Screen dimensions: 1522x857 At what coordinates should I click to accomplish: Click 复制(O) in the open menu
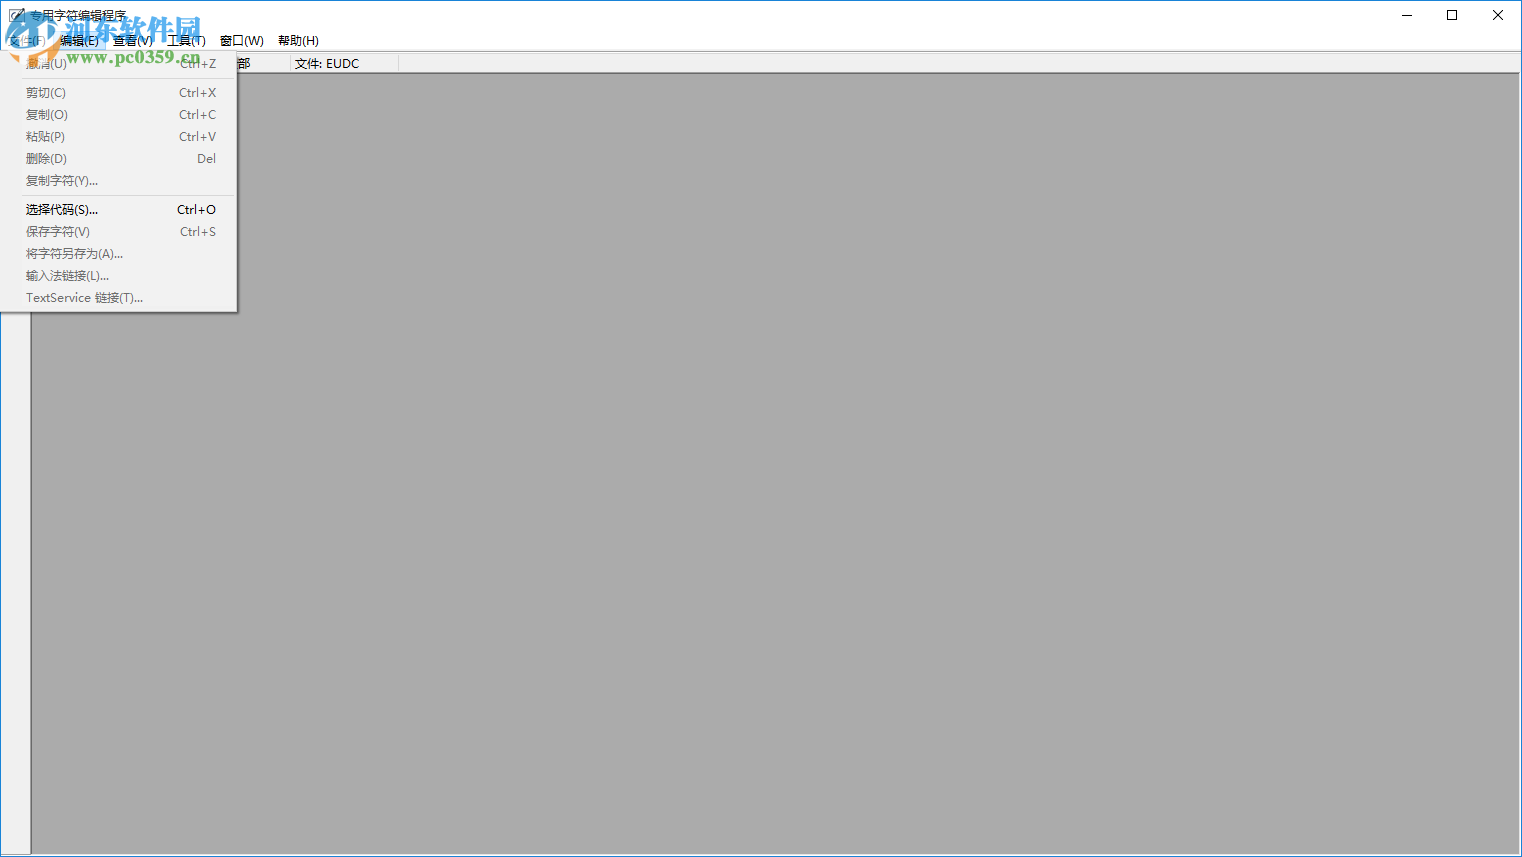(x=119, y=115)
